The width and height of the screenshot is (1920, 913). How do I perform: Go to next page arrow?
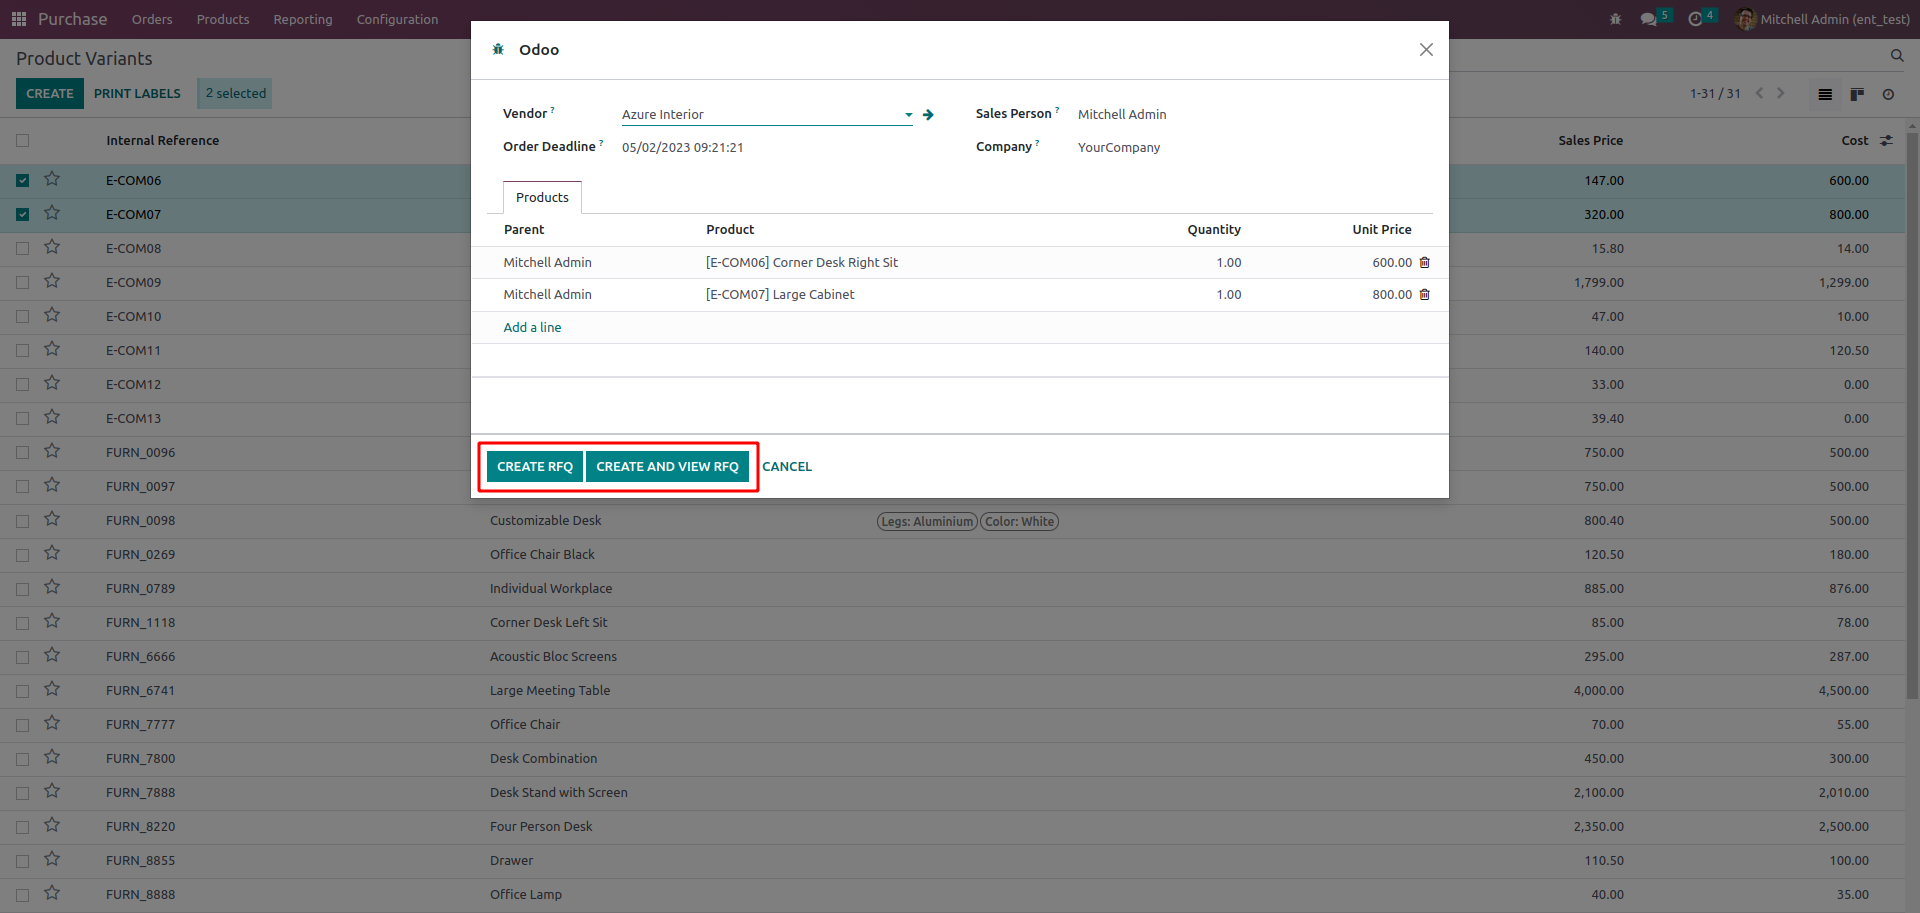(x=1781, y=93)
